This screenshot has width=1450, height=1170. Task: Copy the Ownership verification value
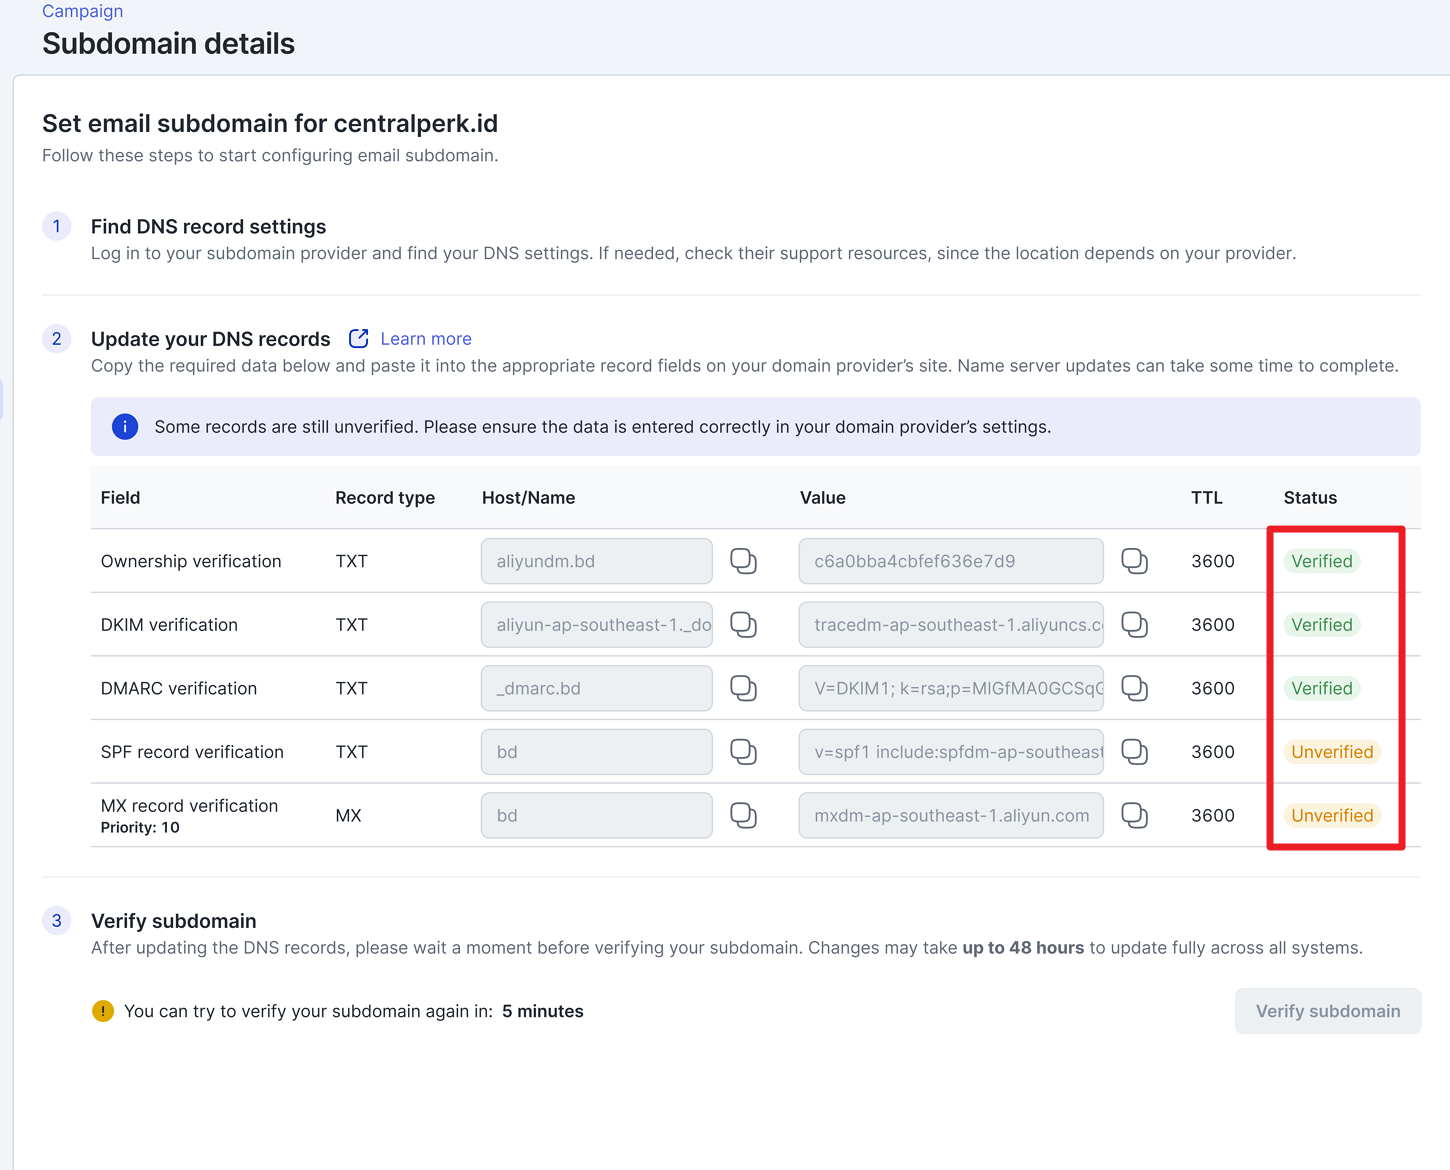click(1134, 561)
